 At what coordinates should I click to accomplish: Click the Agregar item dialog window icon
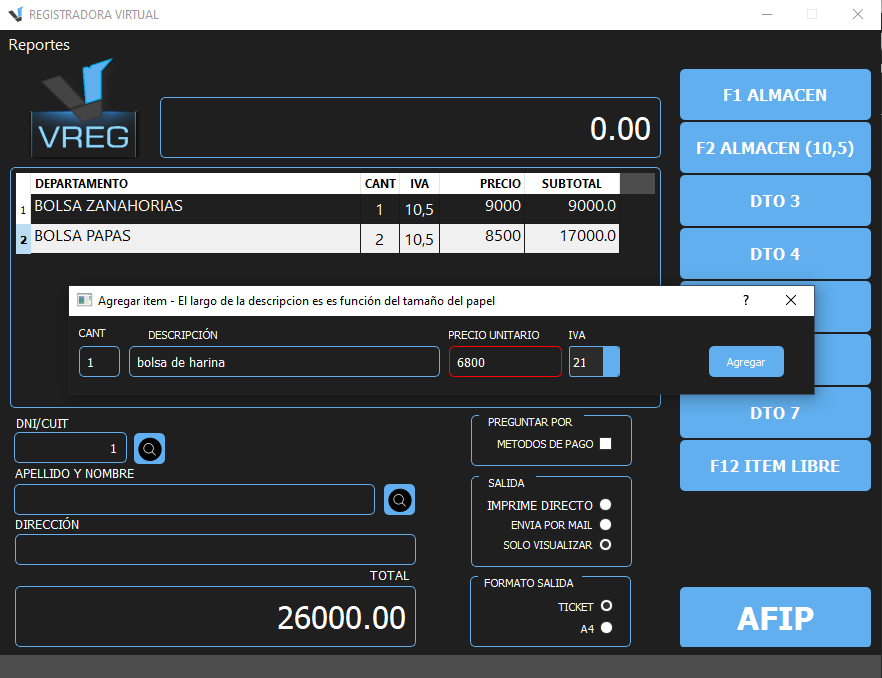tap(84, 300)
